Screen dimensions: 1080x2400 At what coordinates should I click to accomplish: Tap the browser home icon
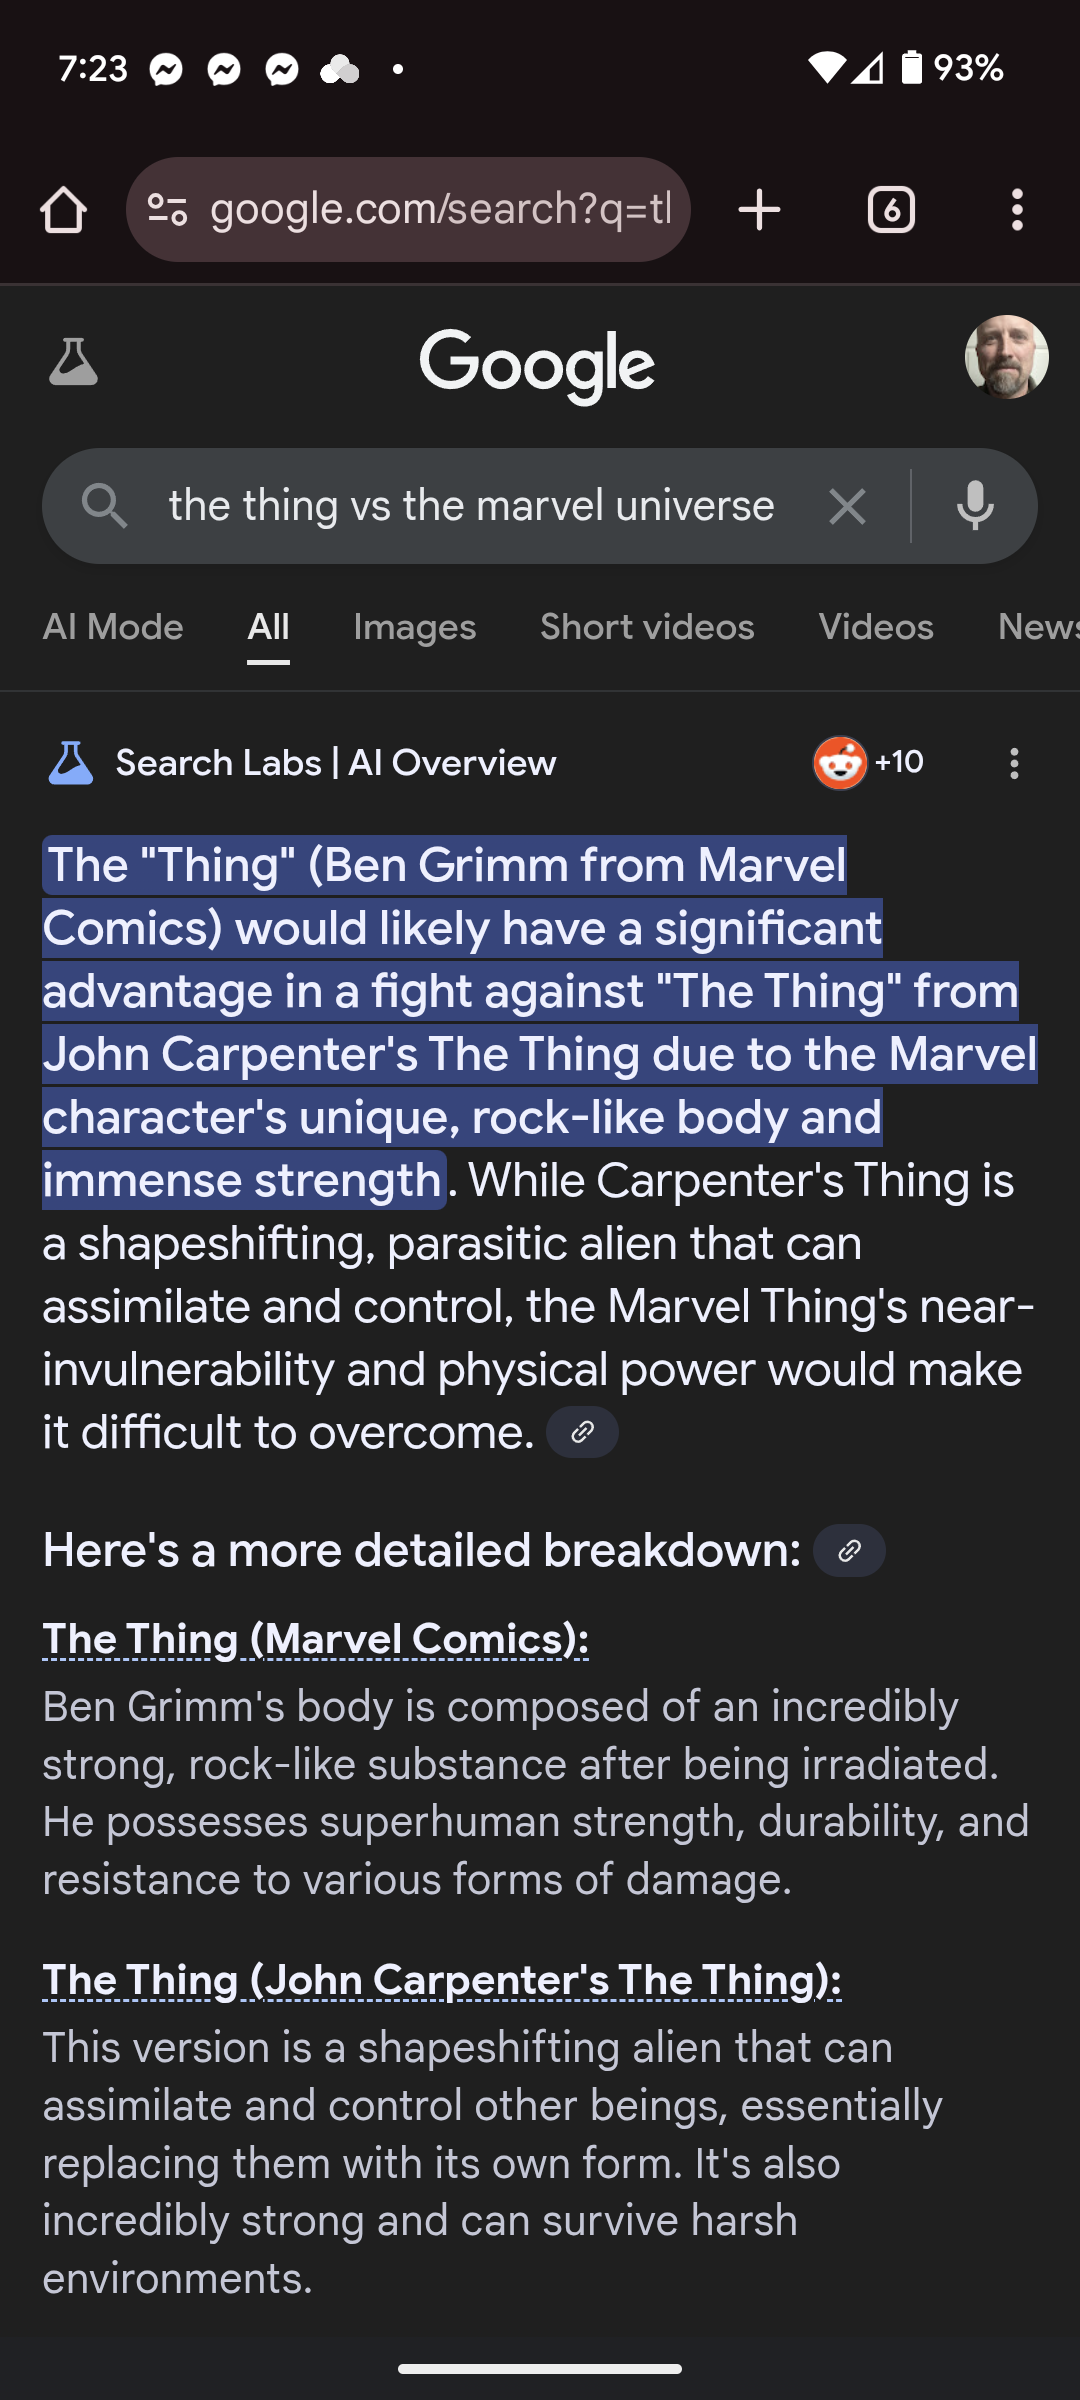[x=63, y=210]
